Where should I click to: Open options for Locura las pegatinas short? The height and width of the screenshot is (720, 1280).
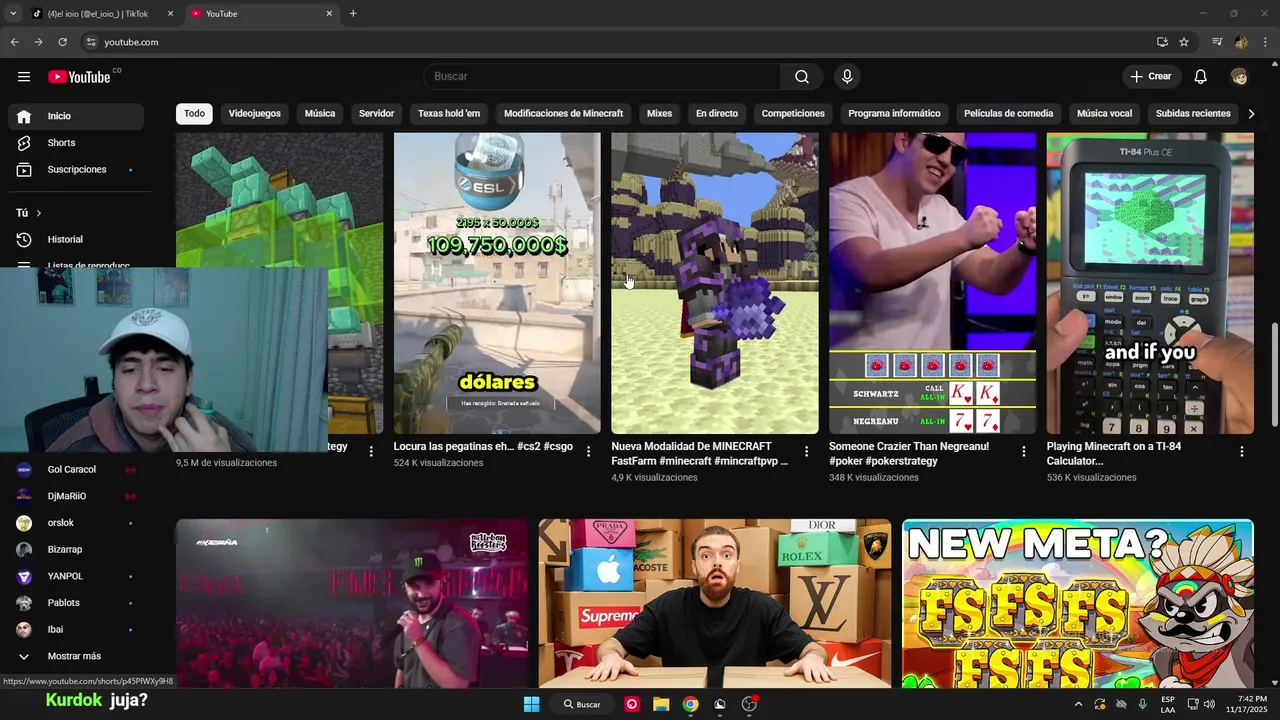588,452
